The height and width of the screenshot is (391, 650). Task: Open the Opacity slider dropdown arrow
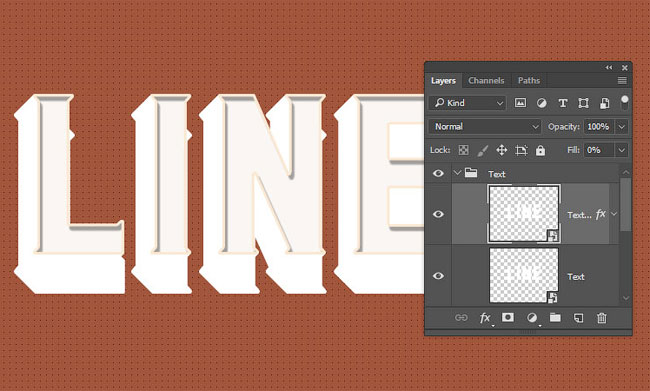[621, 126]
